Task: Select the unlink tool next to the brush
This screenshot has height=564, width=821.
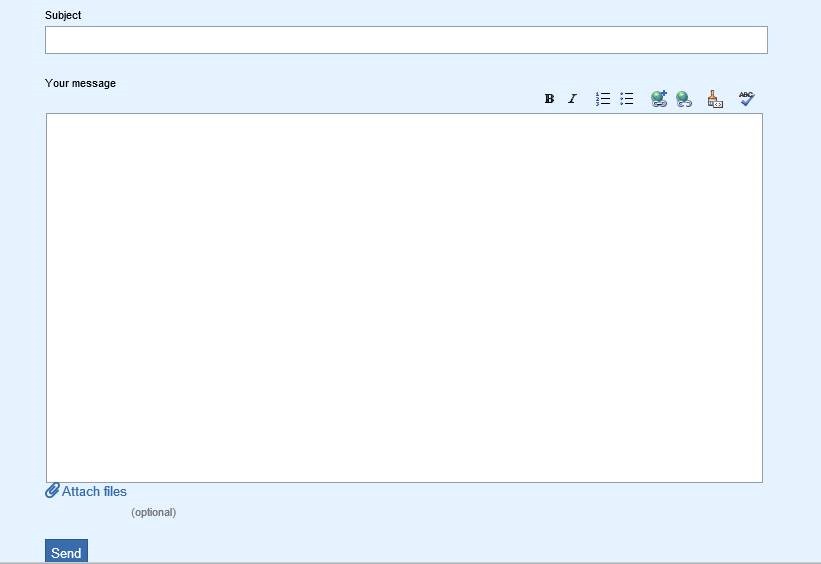Action: (684, 99)
